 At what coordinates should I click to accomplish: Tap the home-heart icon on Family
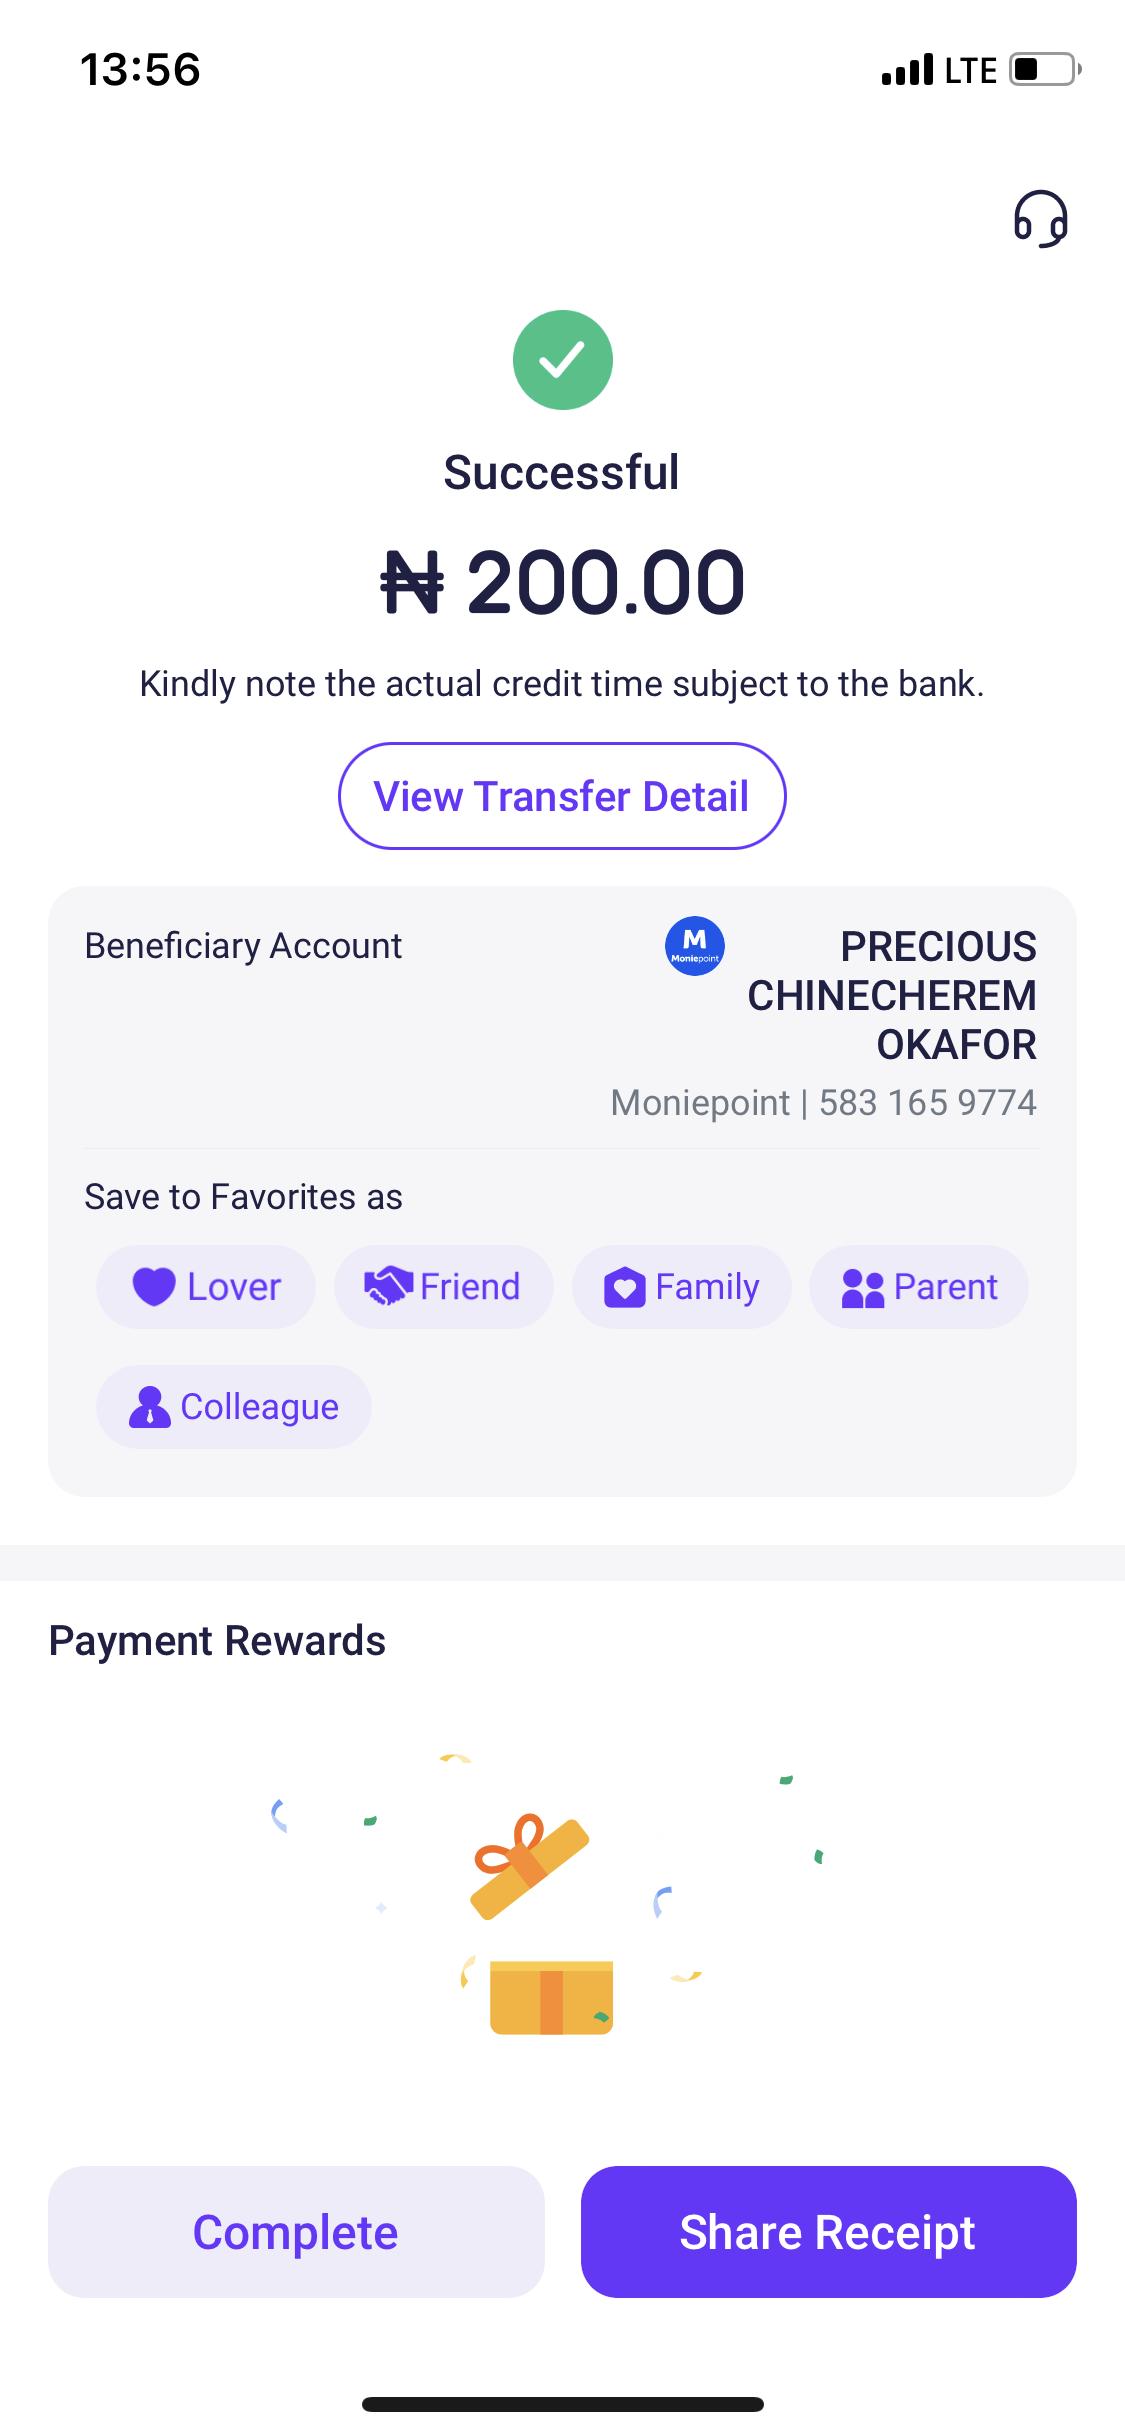tap(625, 1287)
